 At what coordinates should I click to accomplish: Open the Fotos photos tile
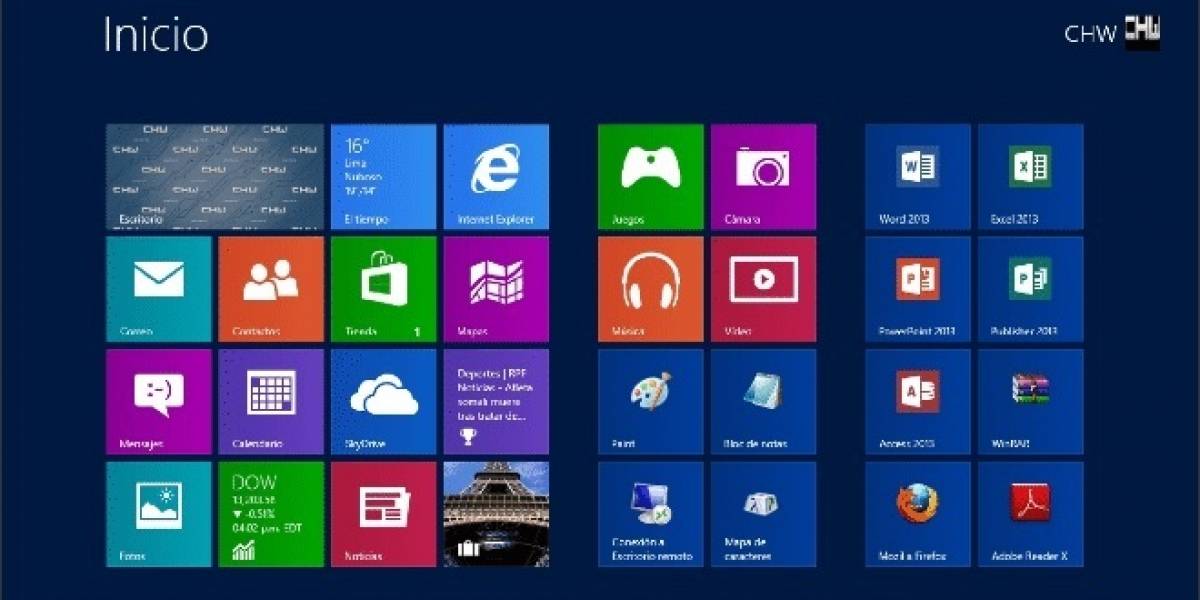click(x=159, y=514)
